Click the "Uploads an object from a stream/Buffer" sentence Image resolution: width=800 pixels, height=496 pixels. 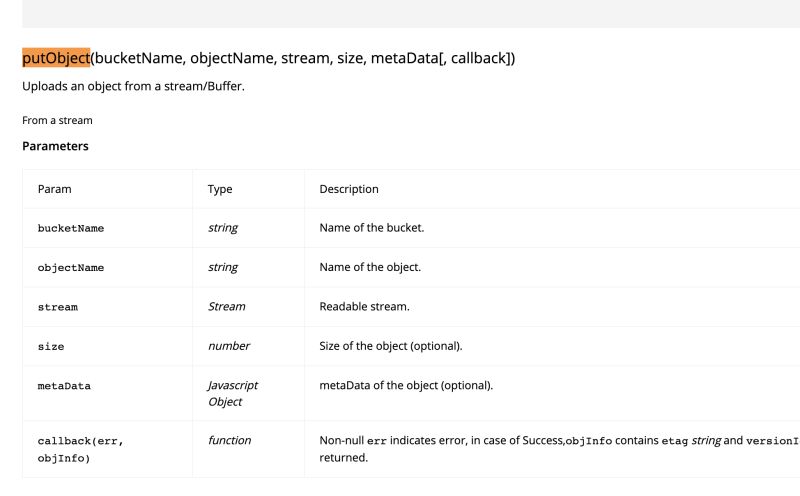pos(133,86)
